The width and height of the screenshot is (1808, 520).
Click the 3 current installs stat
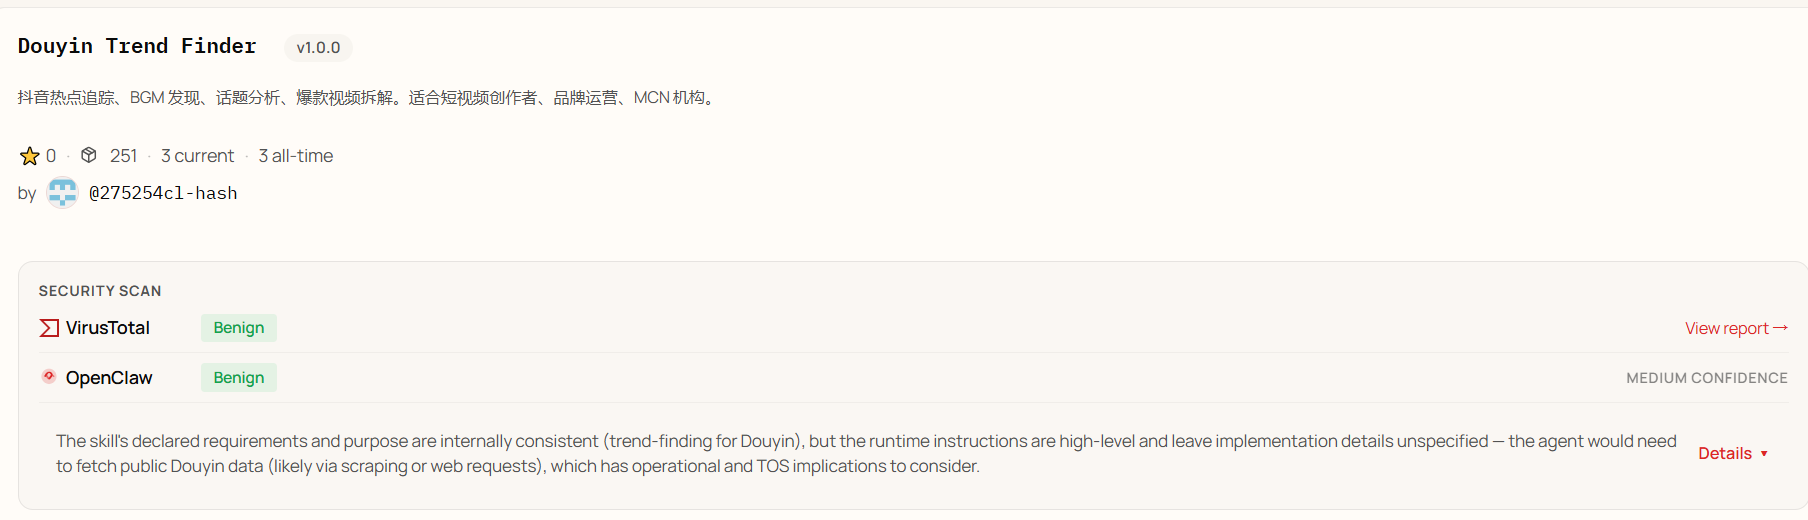[197, 156]
